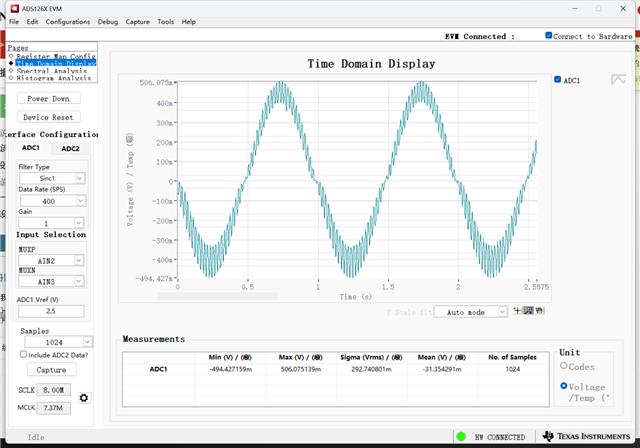
Task: Select Codes unit radio button
Action: pos(564,366)
